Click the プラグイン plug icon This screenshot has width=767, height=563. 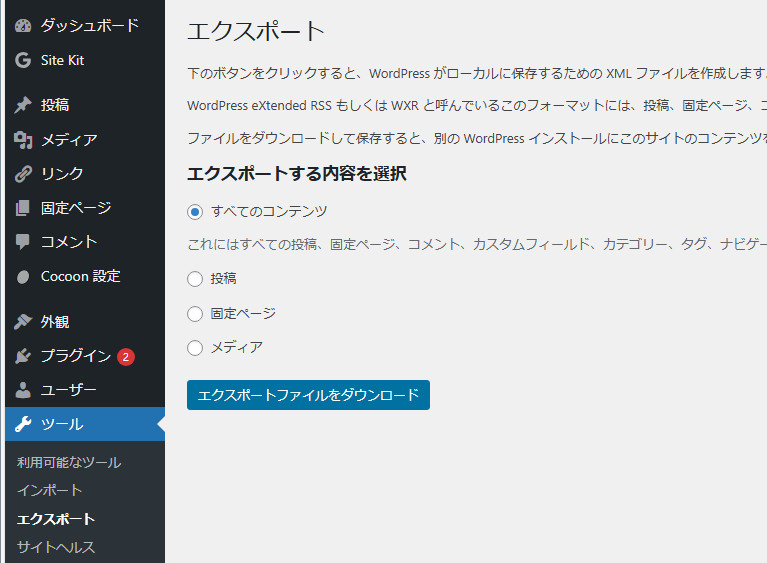coord(23,356)
